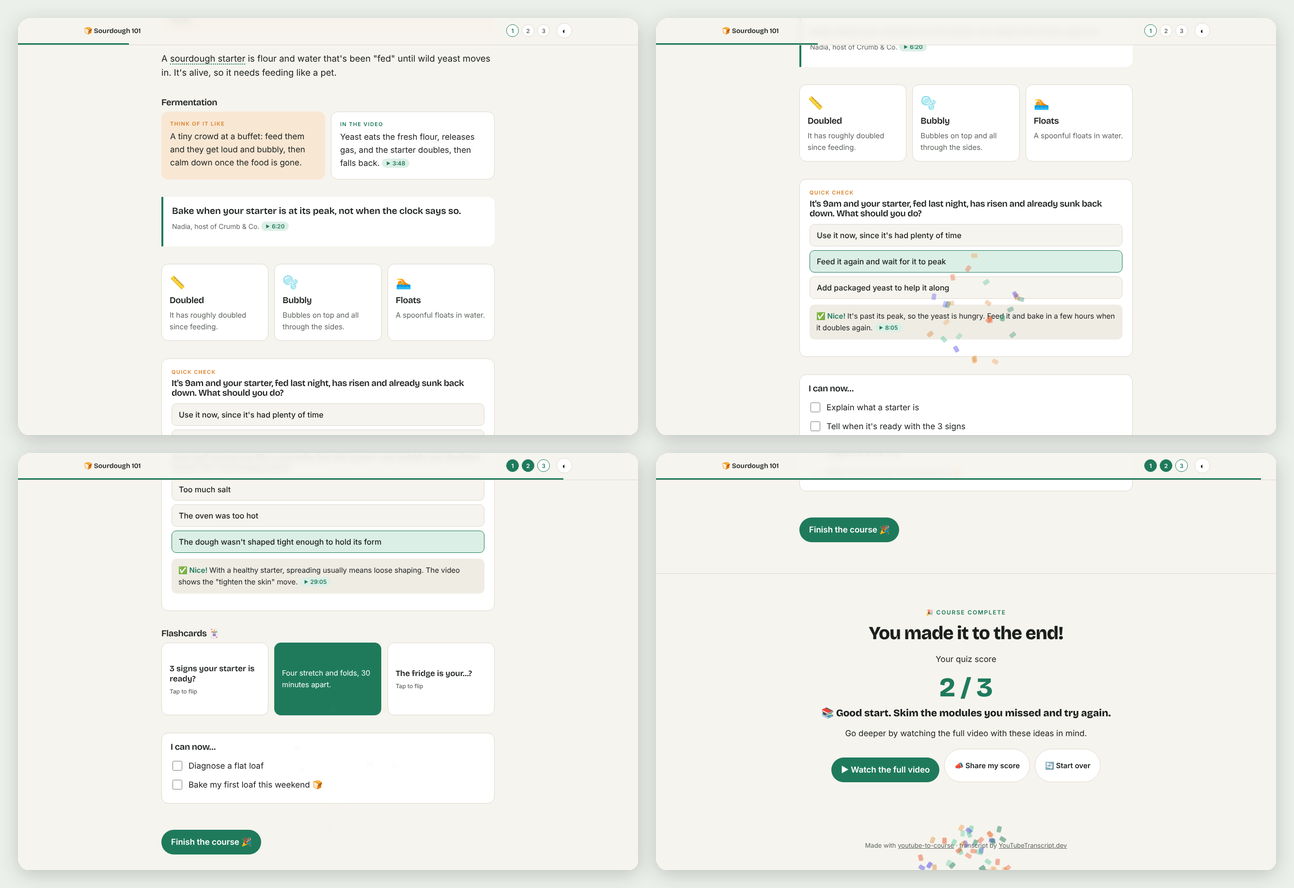Go to step 2 in the Fermentation panel
The image size is (1294, 888).
pos(528,31)
